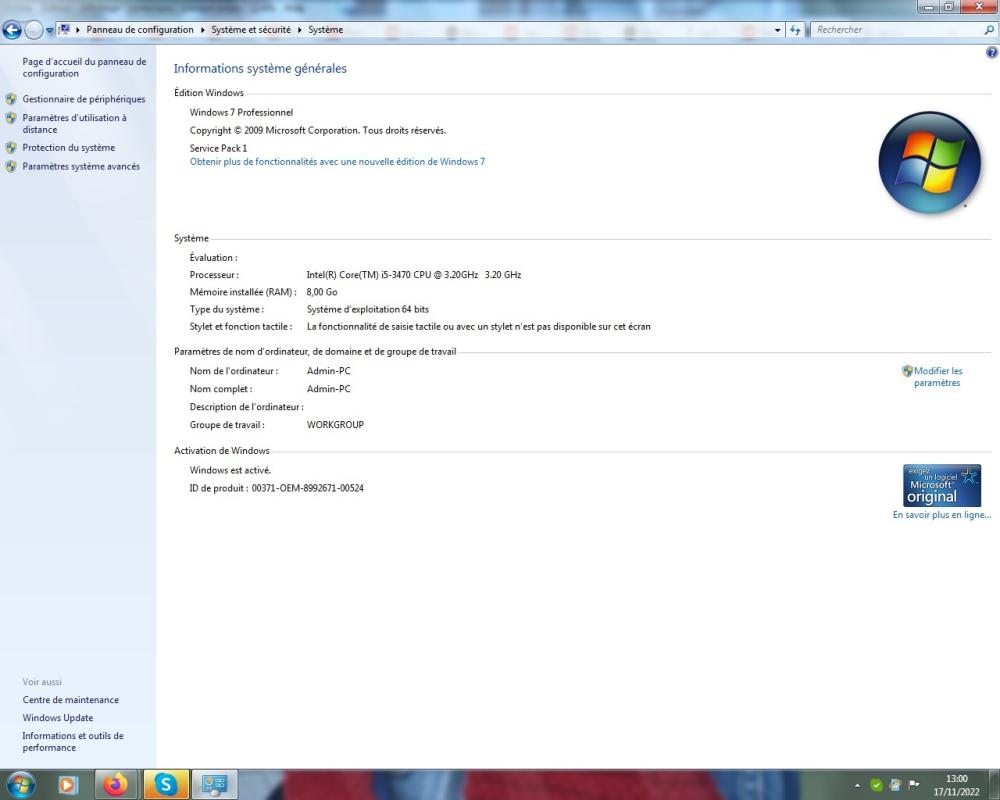Click in the Rechercher search field
Image resolution: width=1000 pixels, height=800 pixels.
point(895,30)
